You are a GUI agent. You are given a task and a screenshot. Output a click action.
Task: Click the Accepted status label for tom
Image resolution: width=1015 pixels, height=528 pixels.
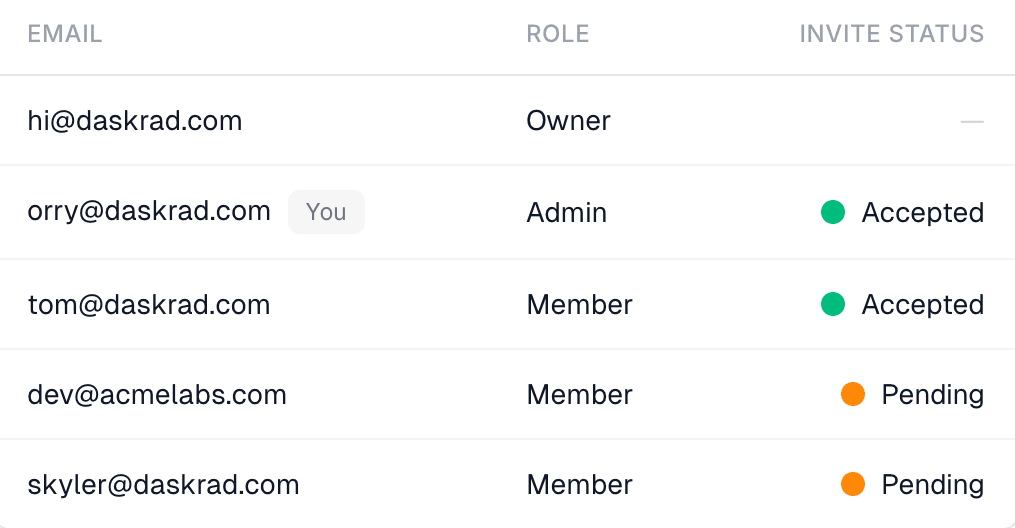(923, 304)
